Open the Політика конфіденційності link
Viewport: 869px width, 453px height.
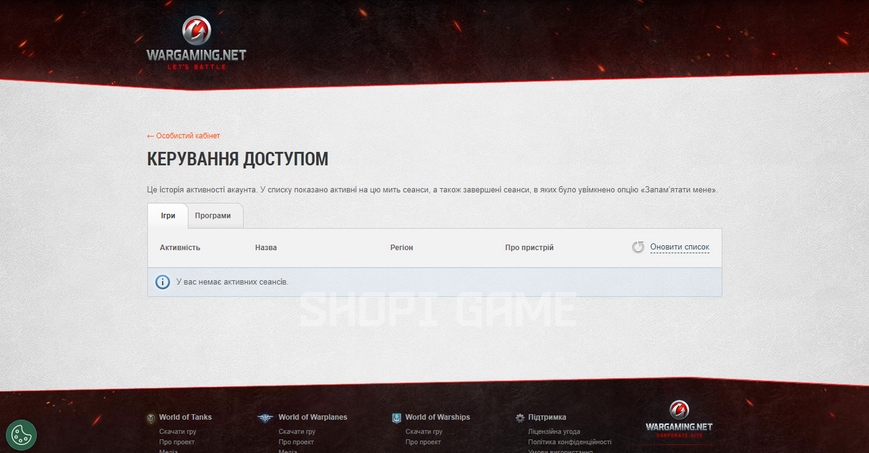[570, 442]
